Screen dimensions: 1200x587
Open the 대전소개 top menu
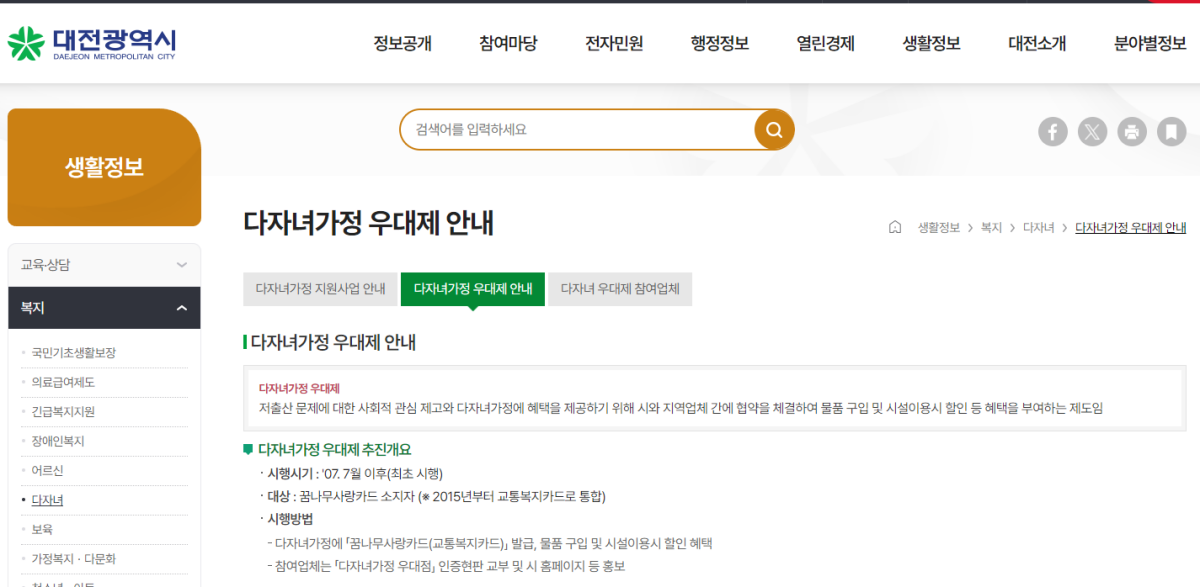(x=1036, y=43)
